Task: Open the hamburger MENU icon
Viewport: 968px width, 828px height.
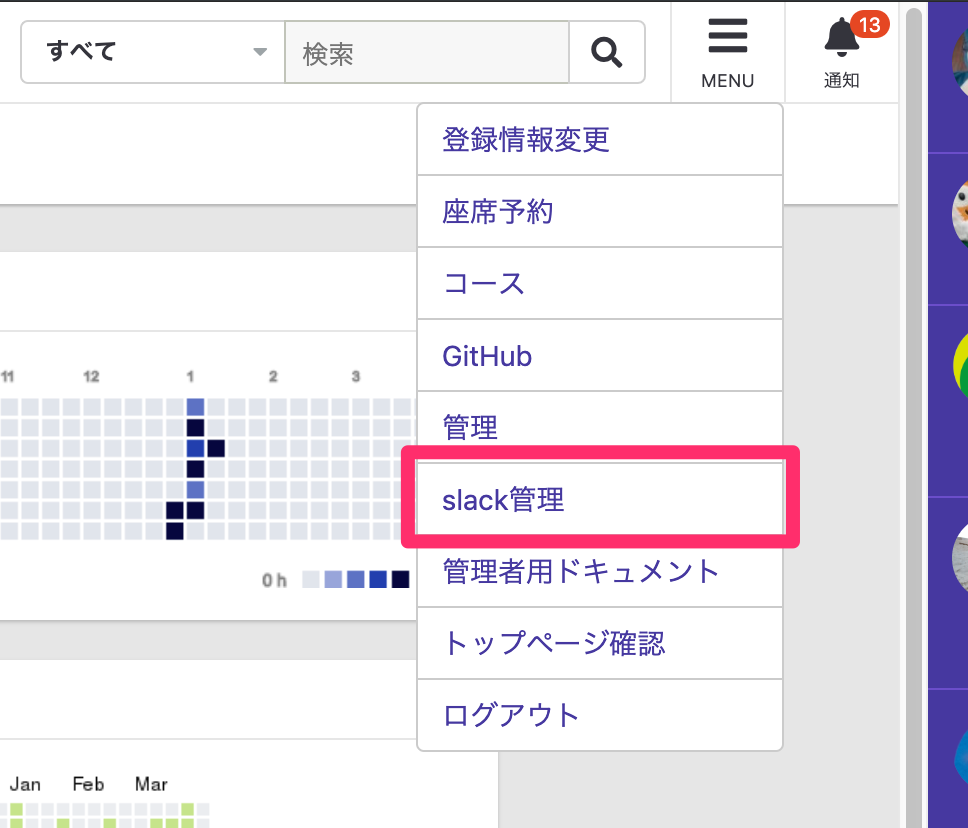Action: 727,37
